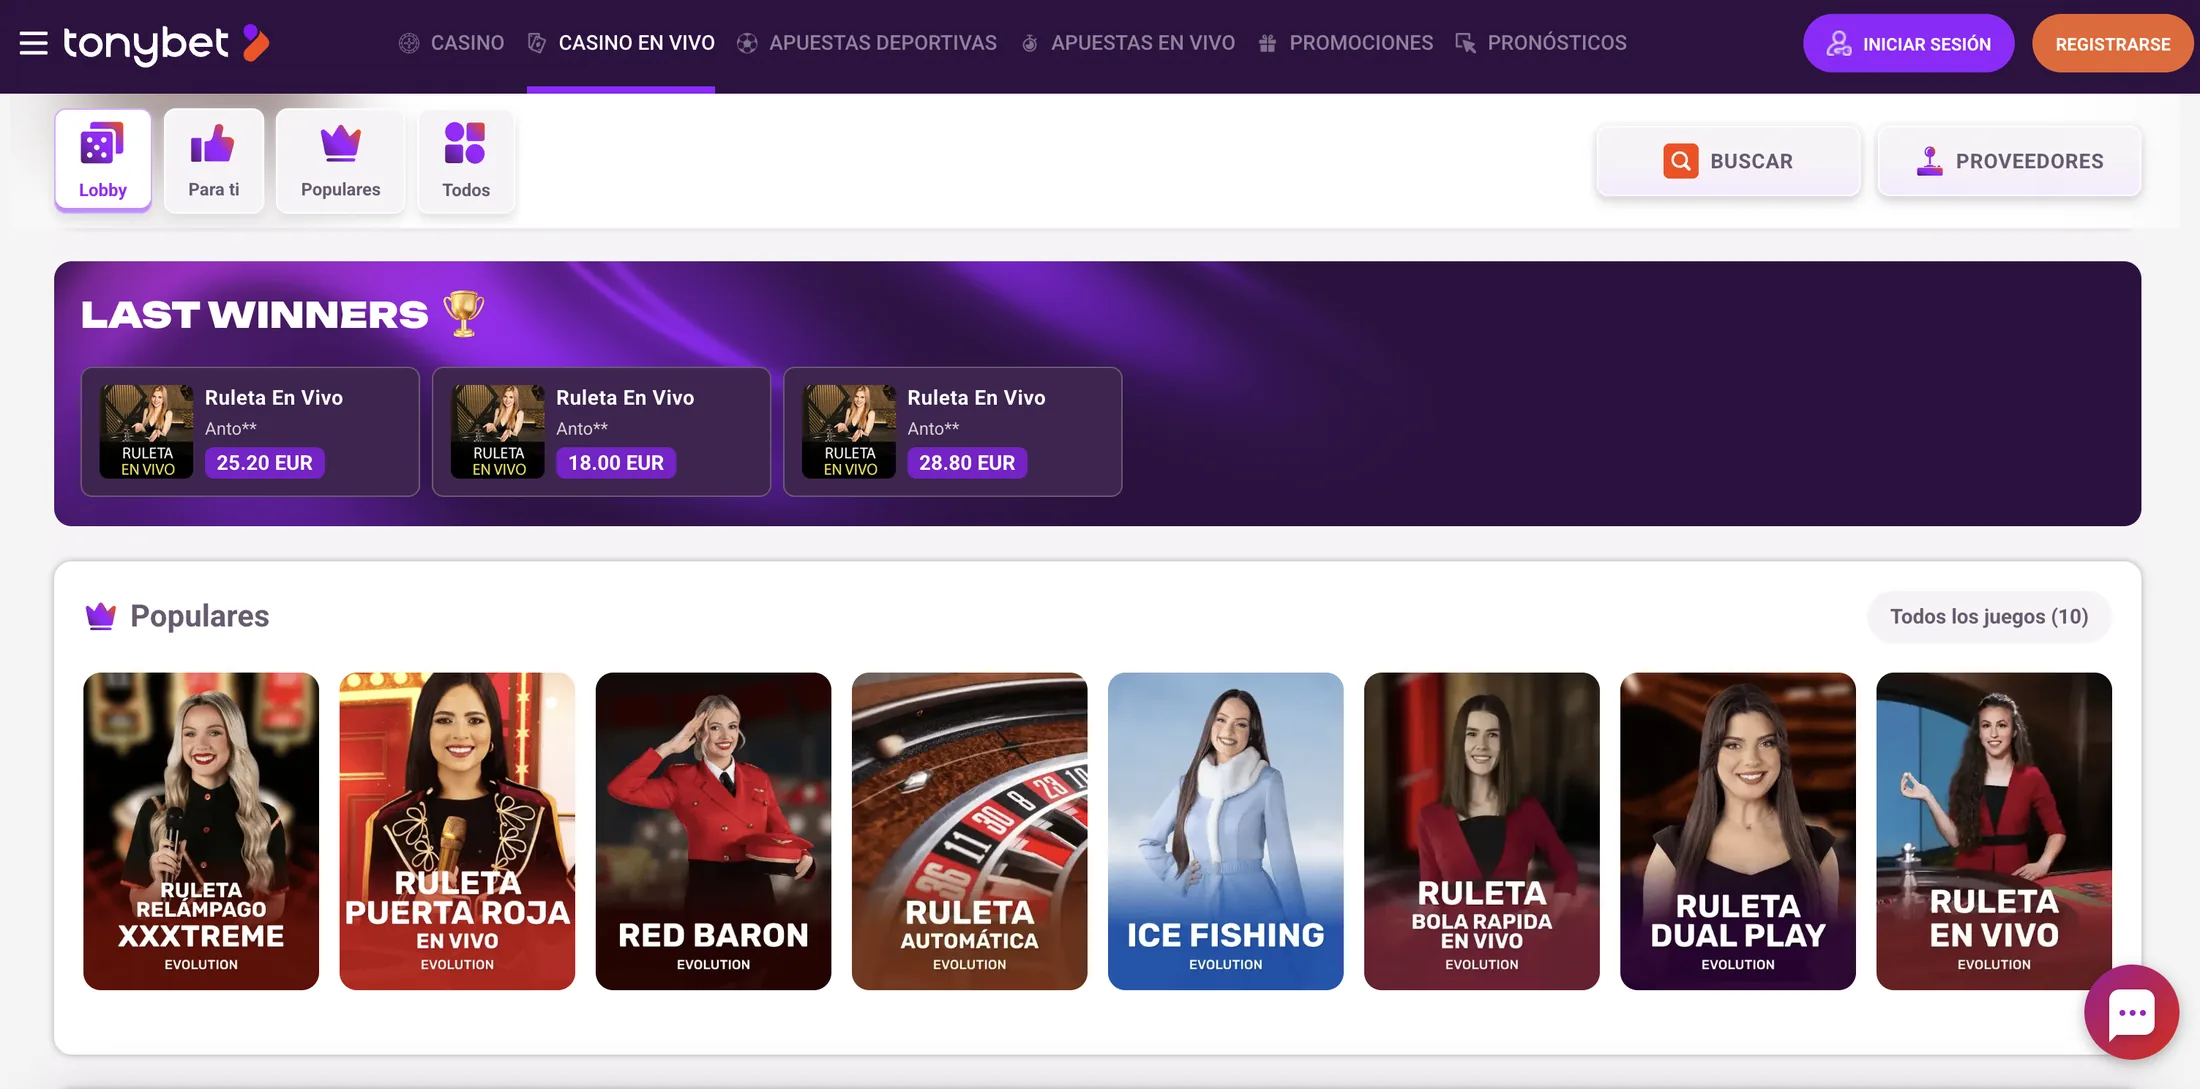
Task: Launch the Ice Fishing game
Action: click(x=1225, y=831)
